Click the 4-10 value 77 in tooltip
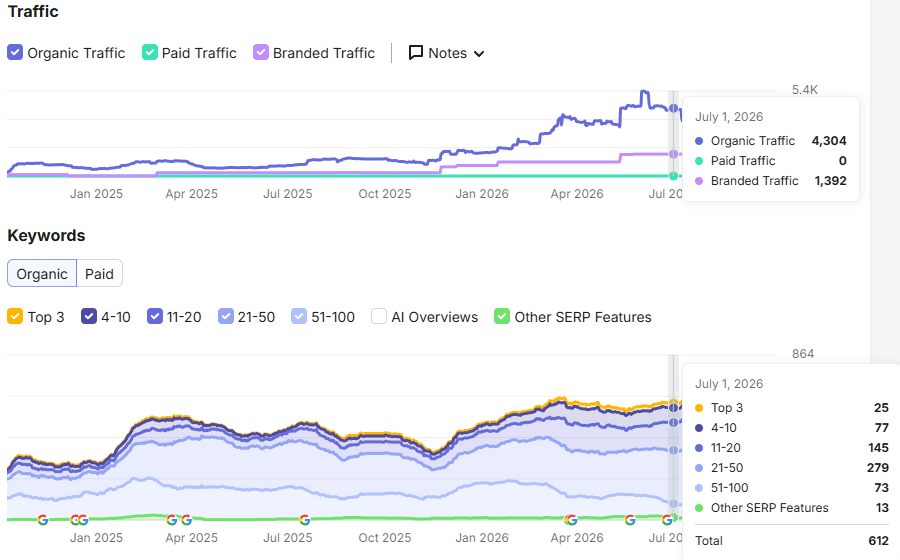900x560 pixels. point(882,427)
